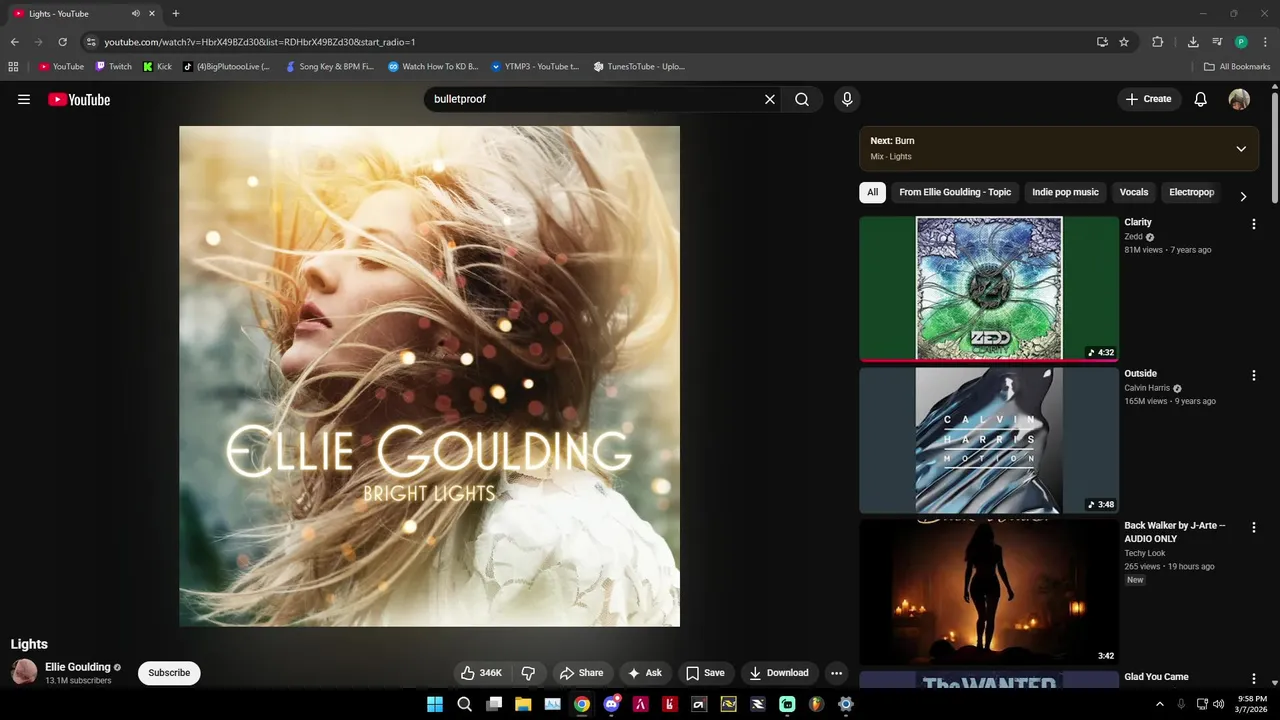Dislike the video with thumbs down
The height and width of the screenshot is (720, 1280).
click(x=528, y=673)
